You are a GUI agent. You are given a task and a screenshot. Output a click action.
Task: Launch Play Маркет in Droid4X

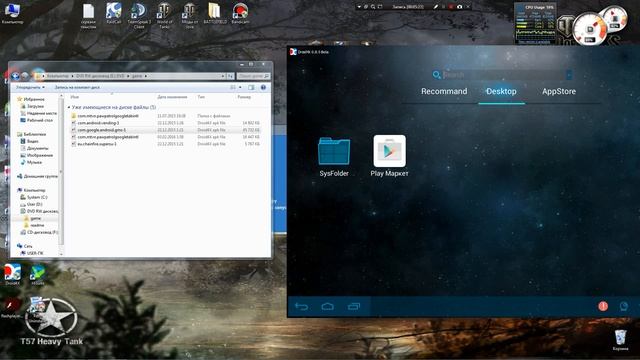pos(389,156)
